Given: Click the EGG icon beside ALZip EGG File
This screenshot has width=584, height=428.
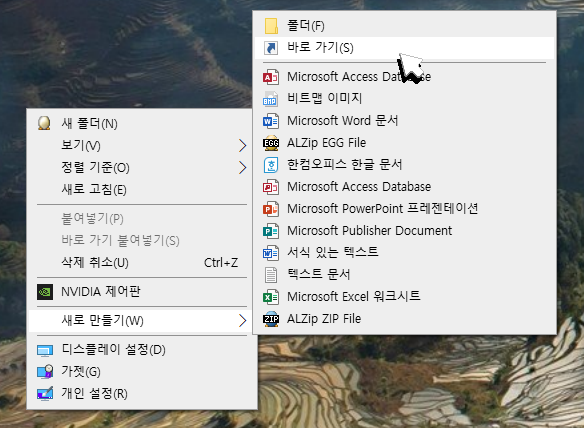Looking at the screenshot, I should [x=271, y=143].
